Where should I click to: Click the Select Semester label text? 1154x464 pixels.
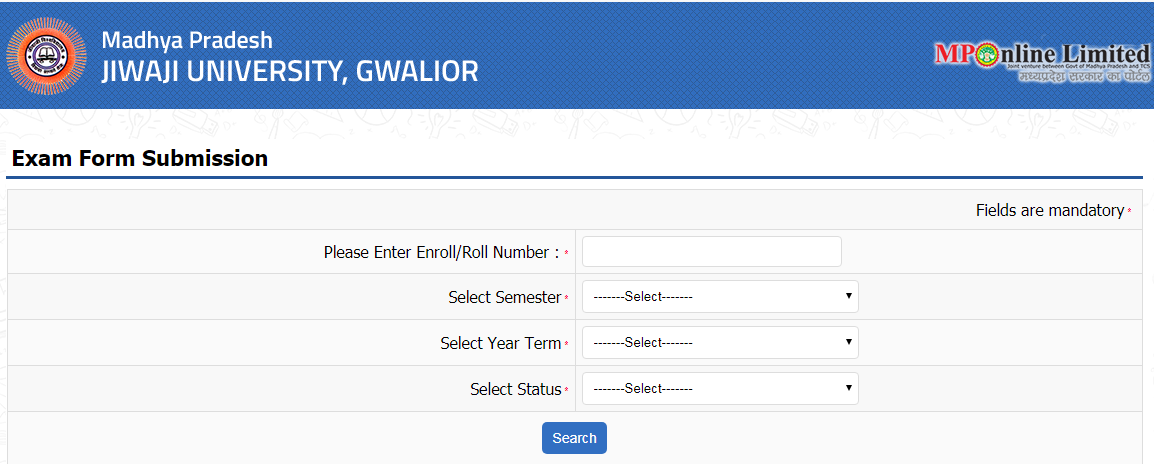pyautogui.click(x=504, y=298)
